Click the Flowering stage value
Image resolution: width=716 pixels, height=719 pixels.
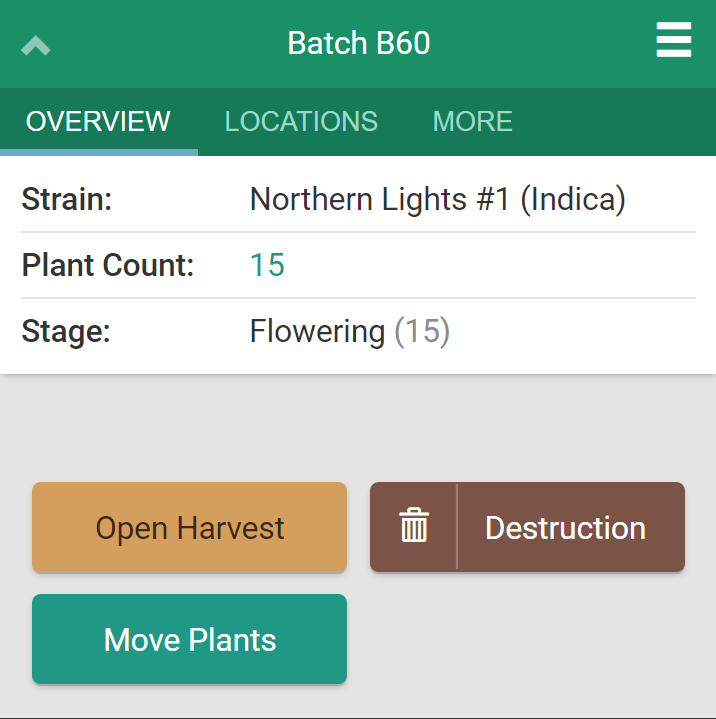317,331
